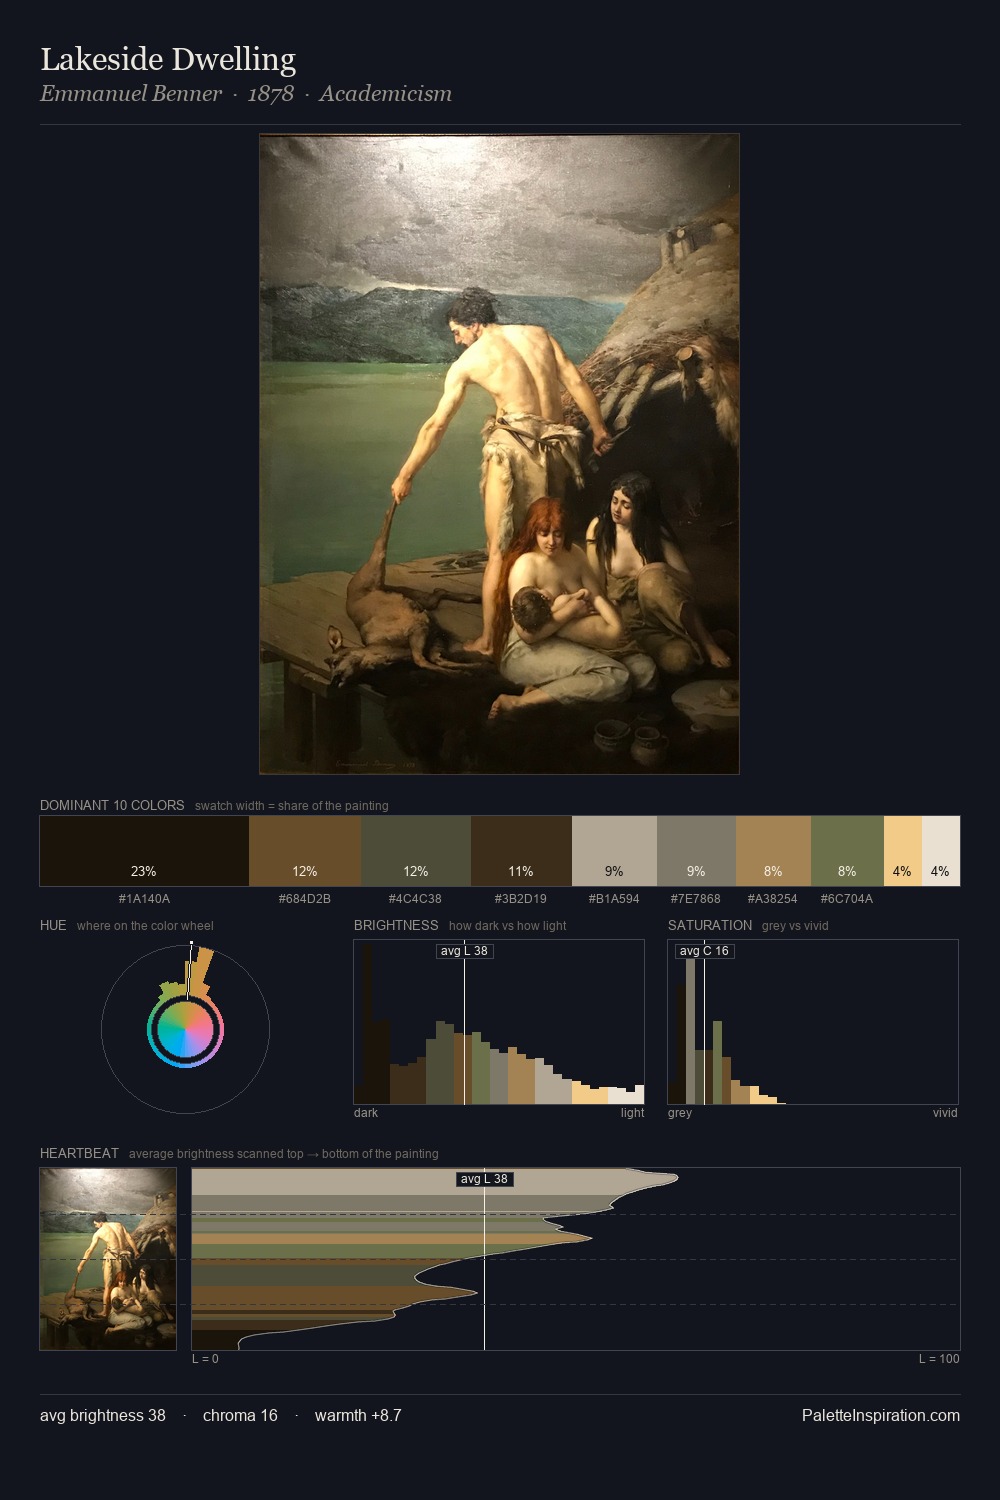Click 'avg C 16' marker in saturation chart
The height and width of the screenshot is (1500, 1000).
(x=705, y=951)
